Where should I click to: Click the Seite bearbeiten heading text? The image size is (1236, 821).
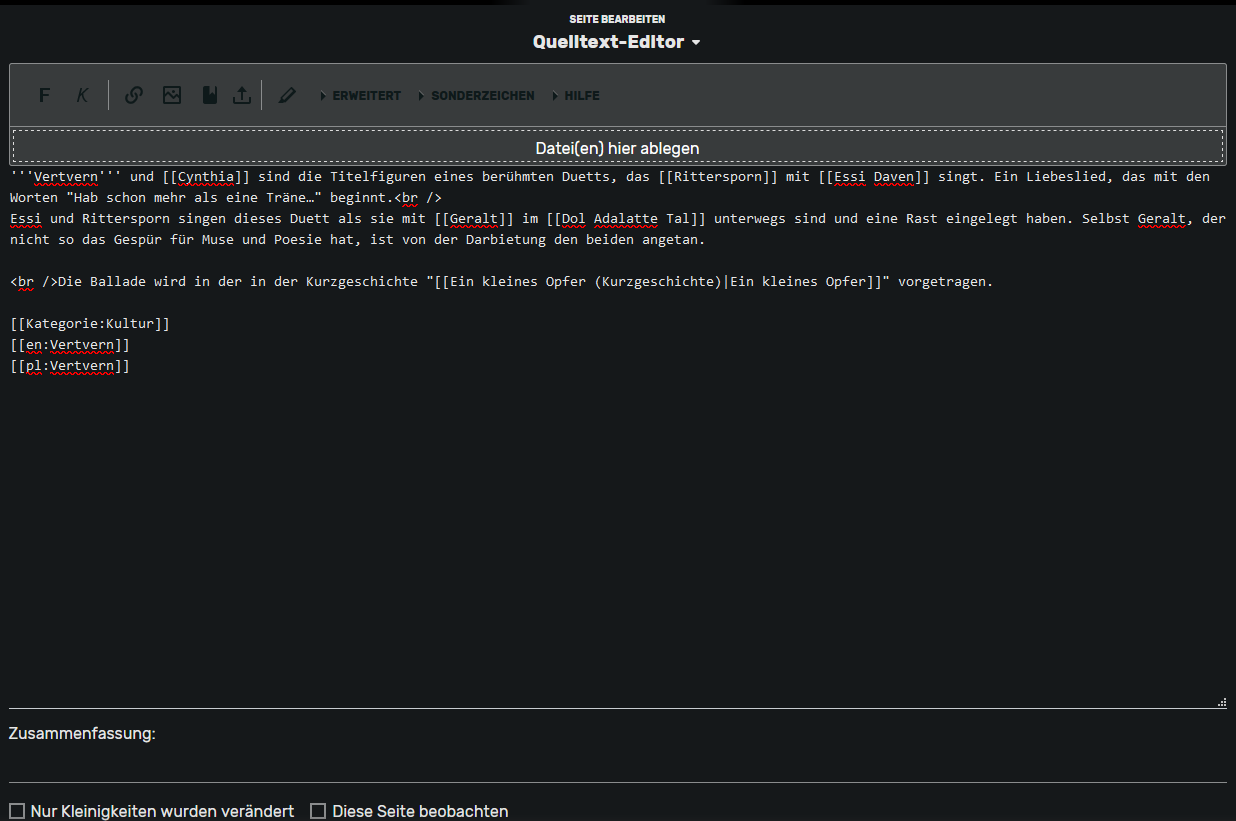tap(617, 19)
